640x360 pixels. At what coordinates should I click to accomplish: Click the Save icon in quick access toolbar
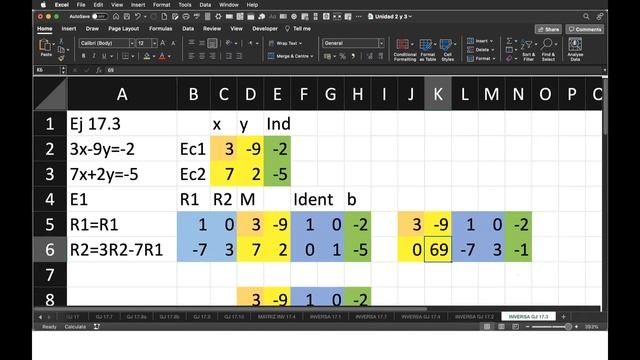[127, 17]
